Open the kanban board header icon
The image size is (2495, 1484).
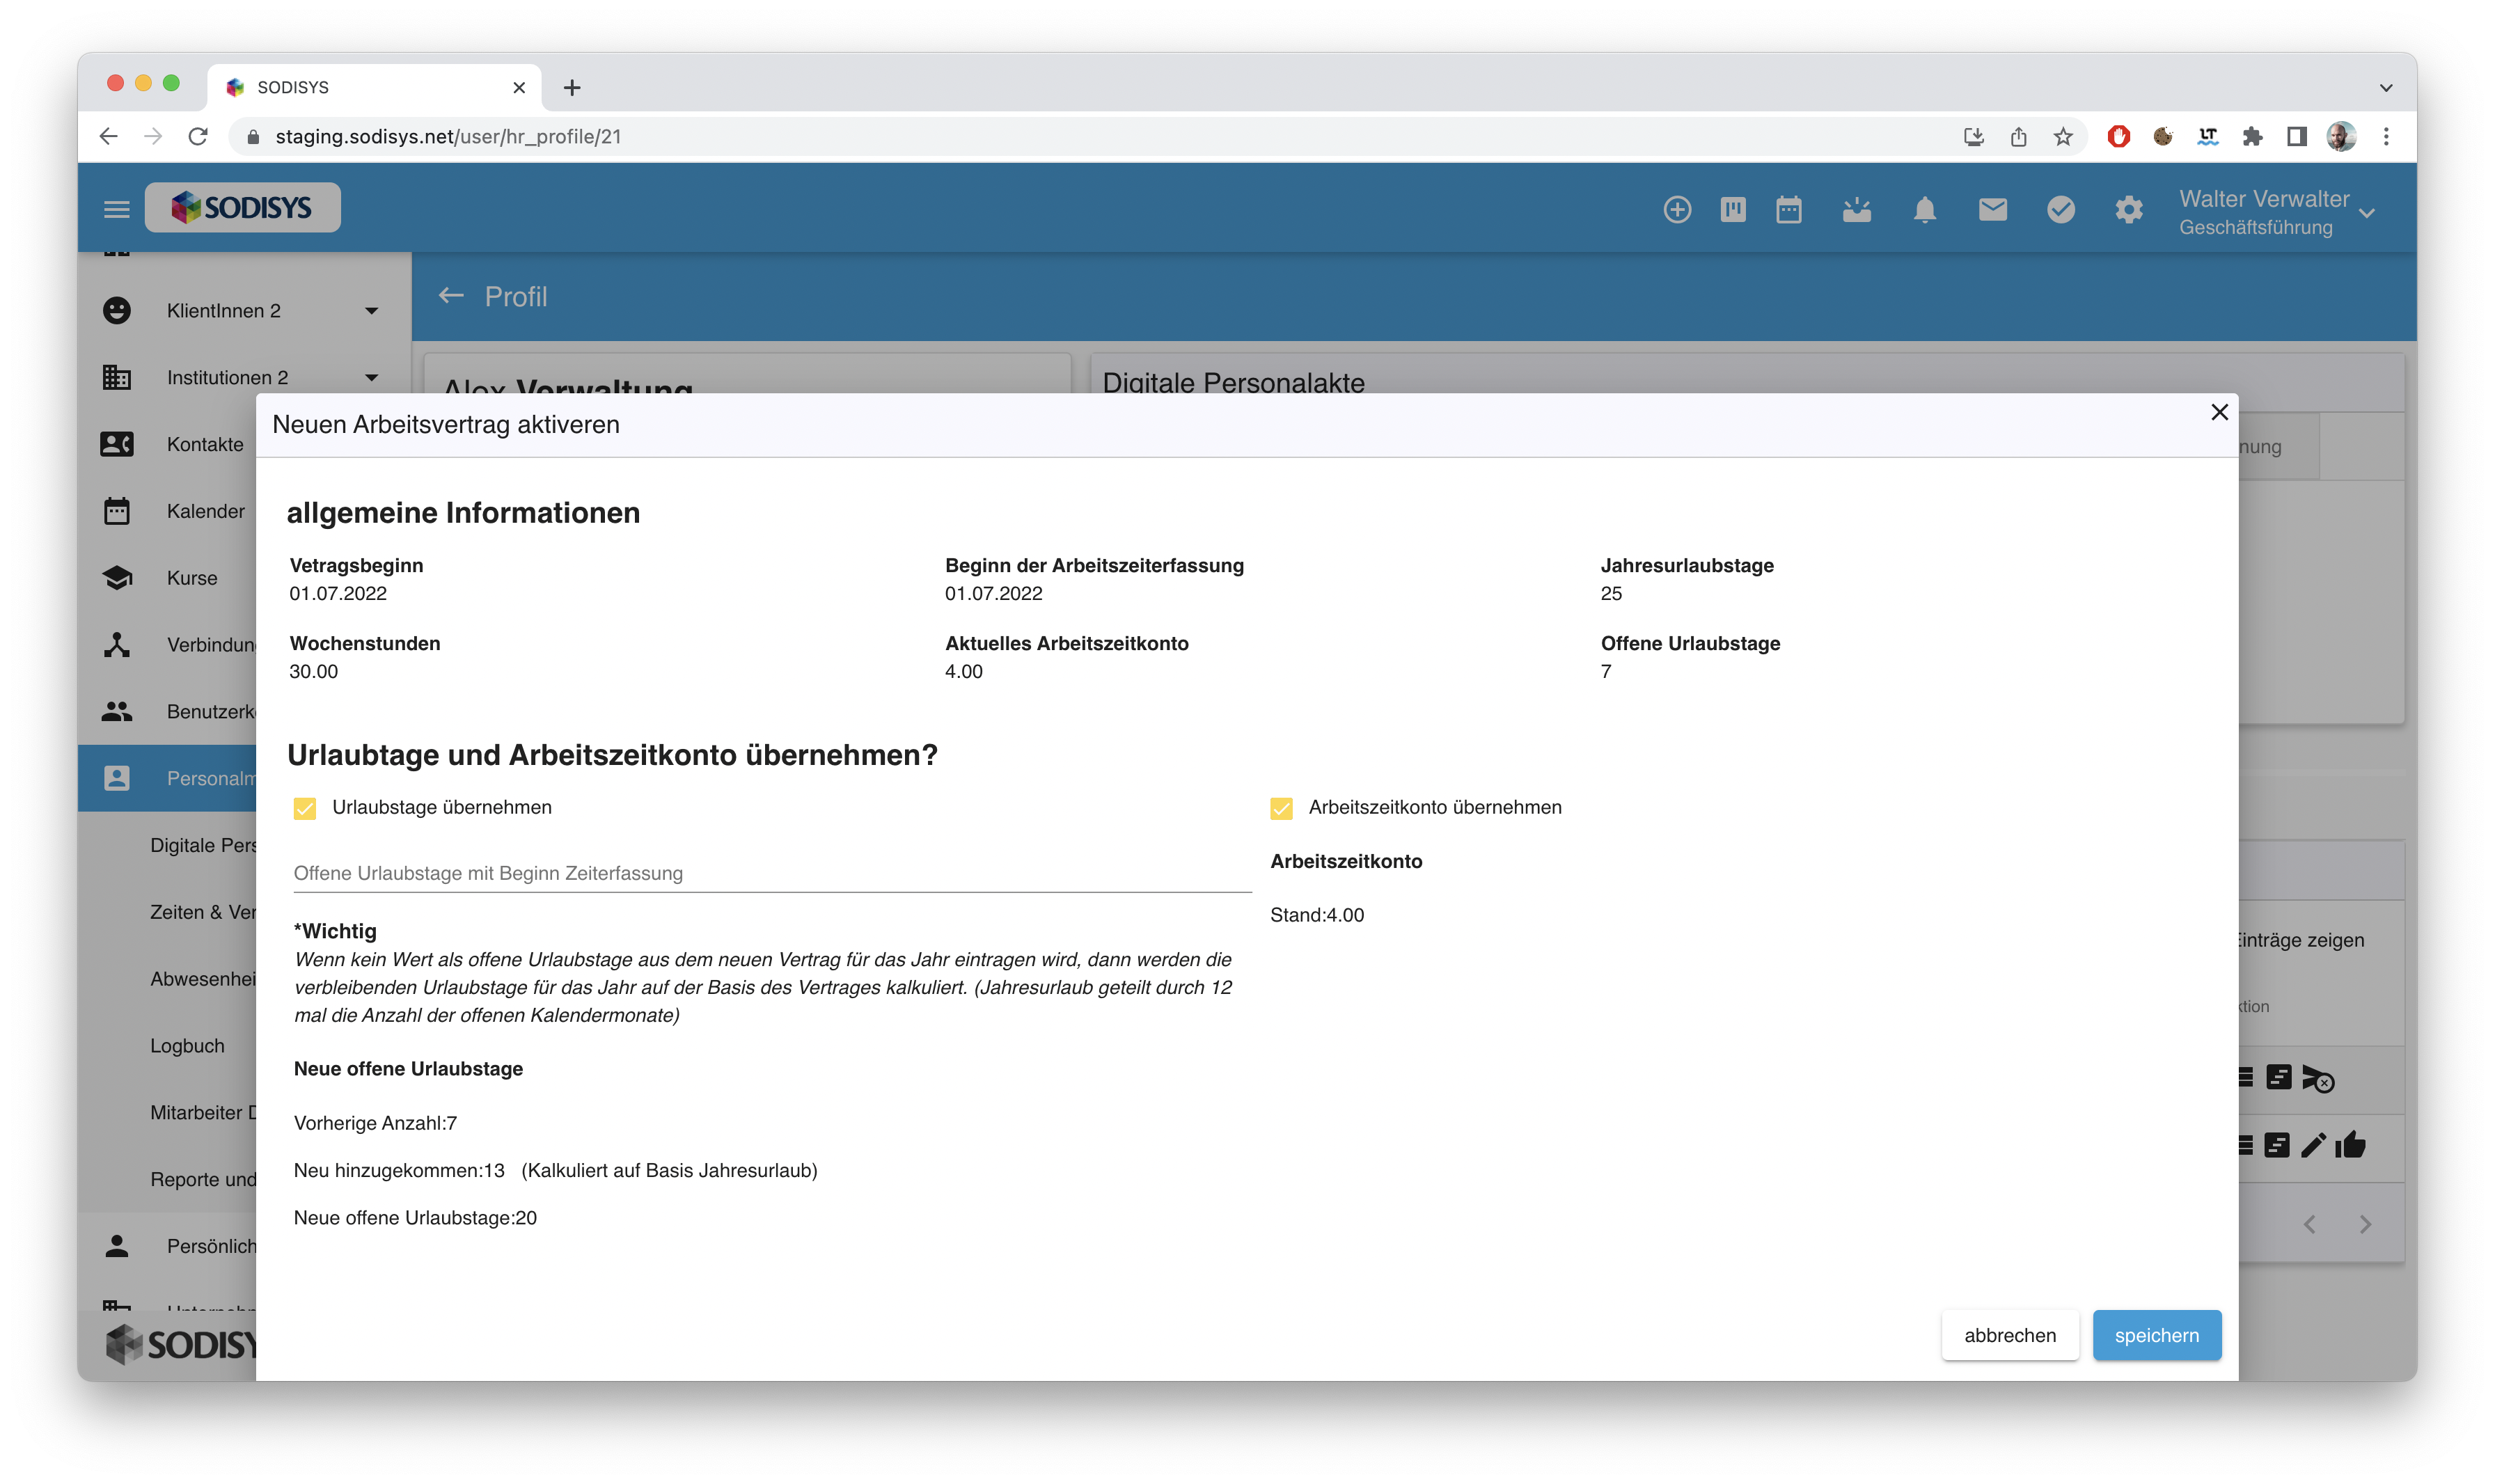(x=1733, y=209)
